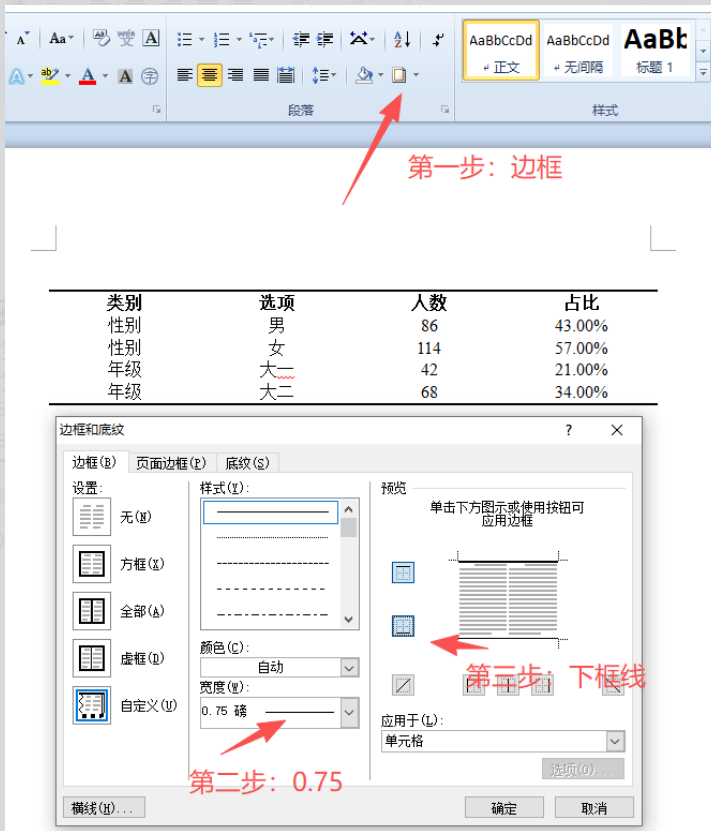Click the Shading paint bucket icon

[365, 75]
